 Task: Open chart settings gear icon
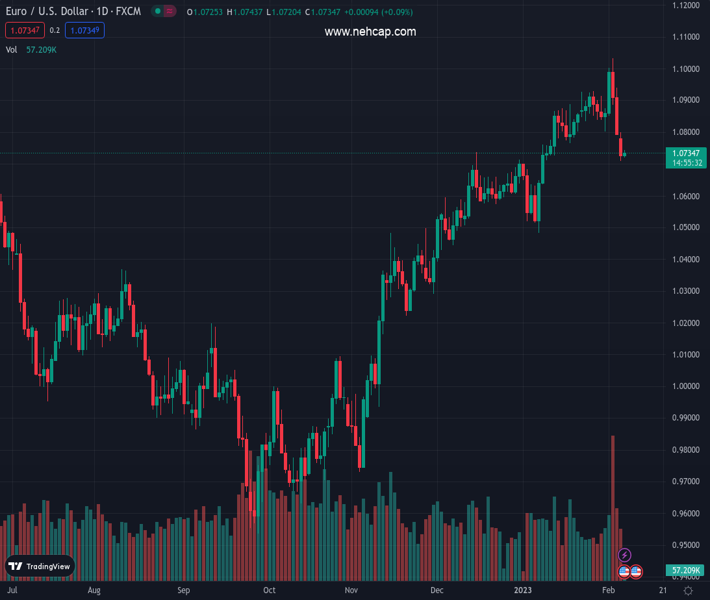(x=688, y=591)
